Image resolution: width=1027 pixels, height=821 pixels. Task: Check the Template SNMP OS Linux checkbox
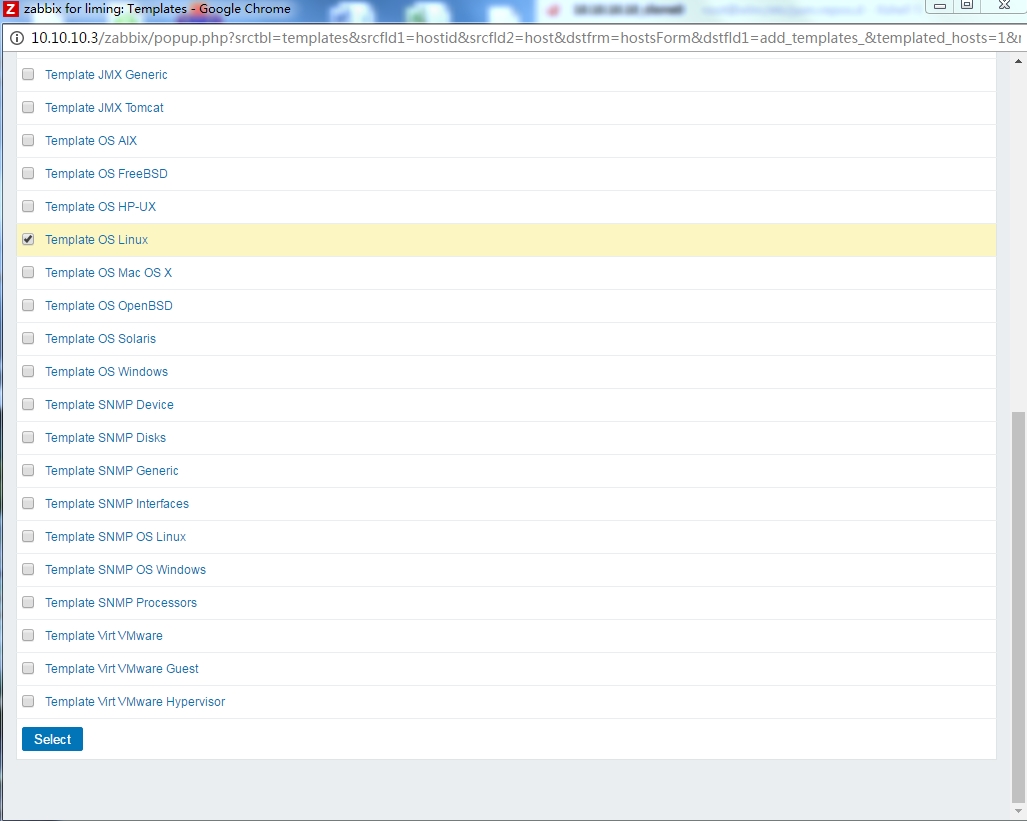(28, 536)
